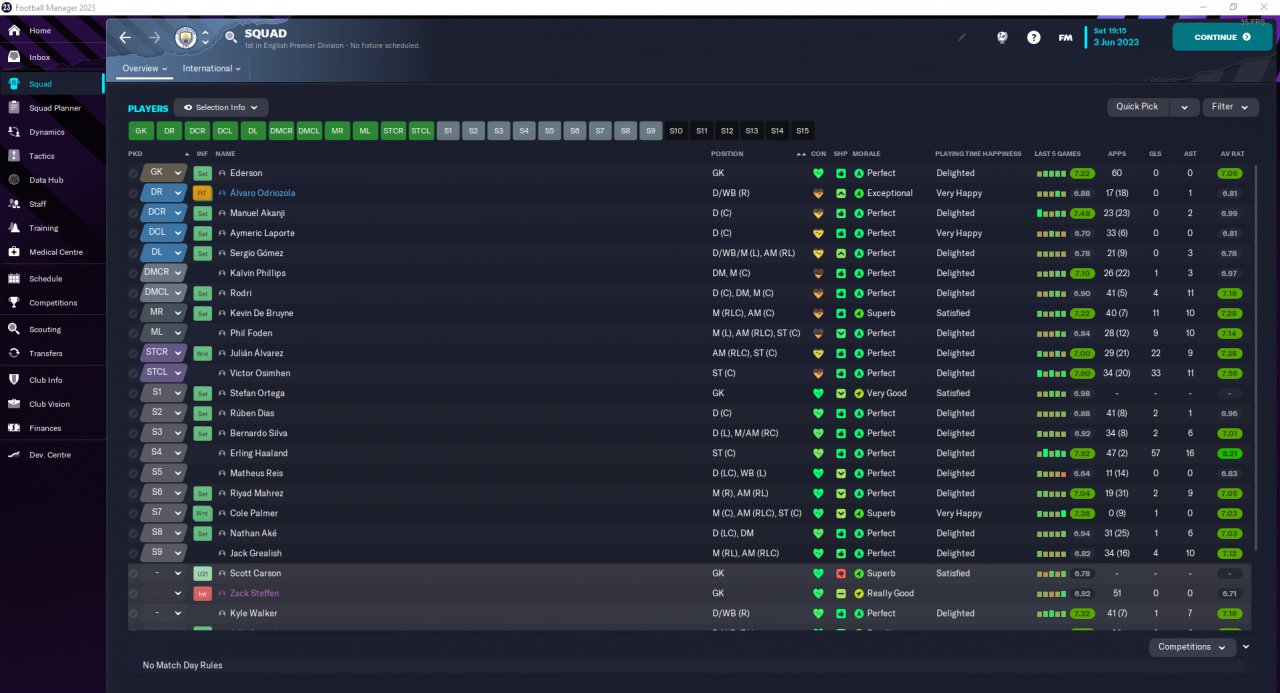
Task: Open the Club Vision page
Action: (52, 404)
